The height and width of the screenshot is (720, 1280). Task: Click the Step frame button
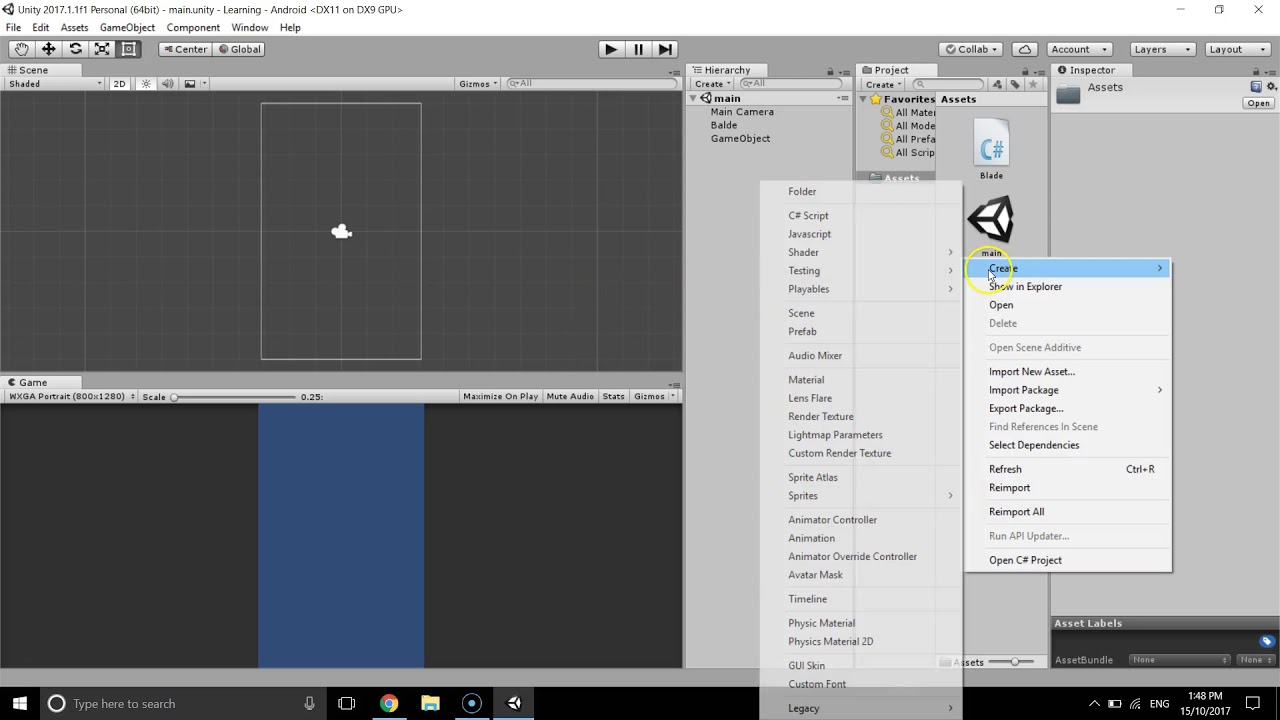[665, 49]
